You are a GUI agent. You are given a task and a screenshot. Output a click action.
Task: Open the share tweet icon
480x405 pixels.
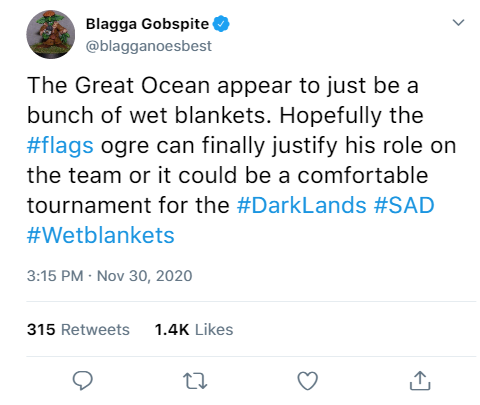click(x=420, y=380)
